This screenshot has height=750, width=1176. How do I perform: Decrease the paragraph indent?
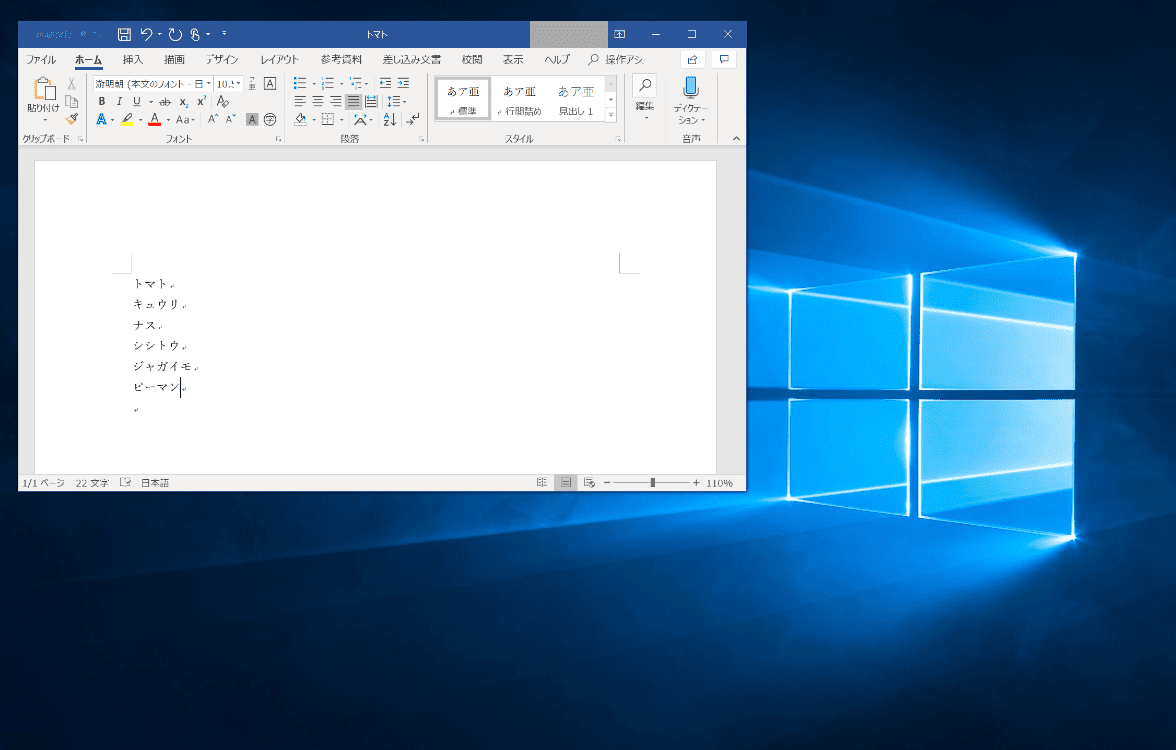386,83
